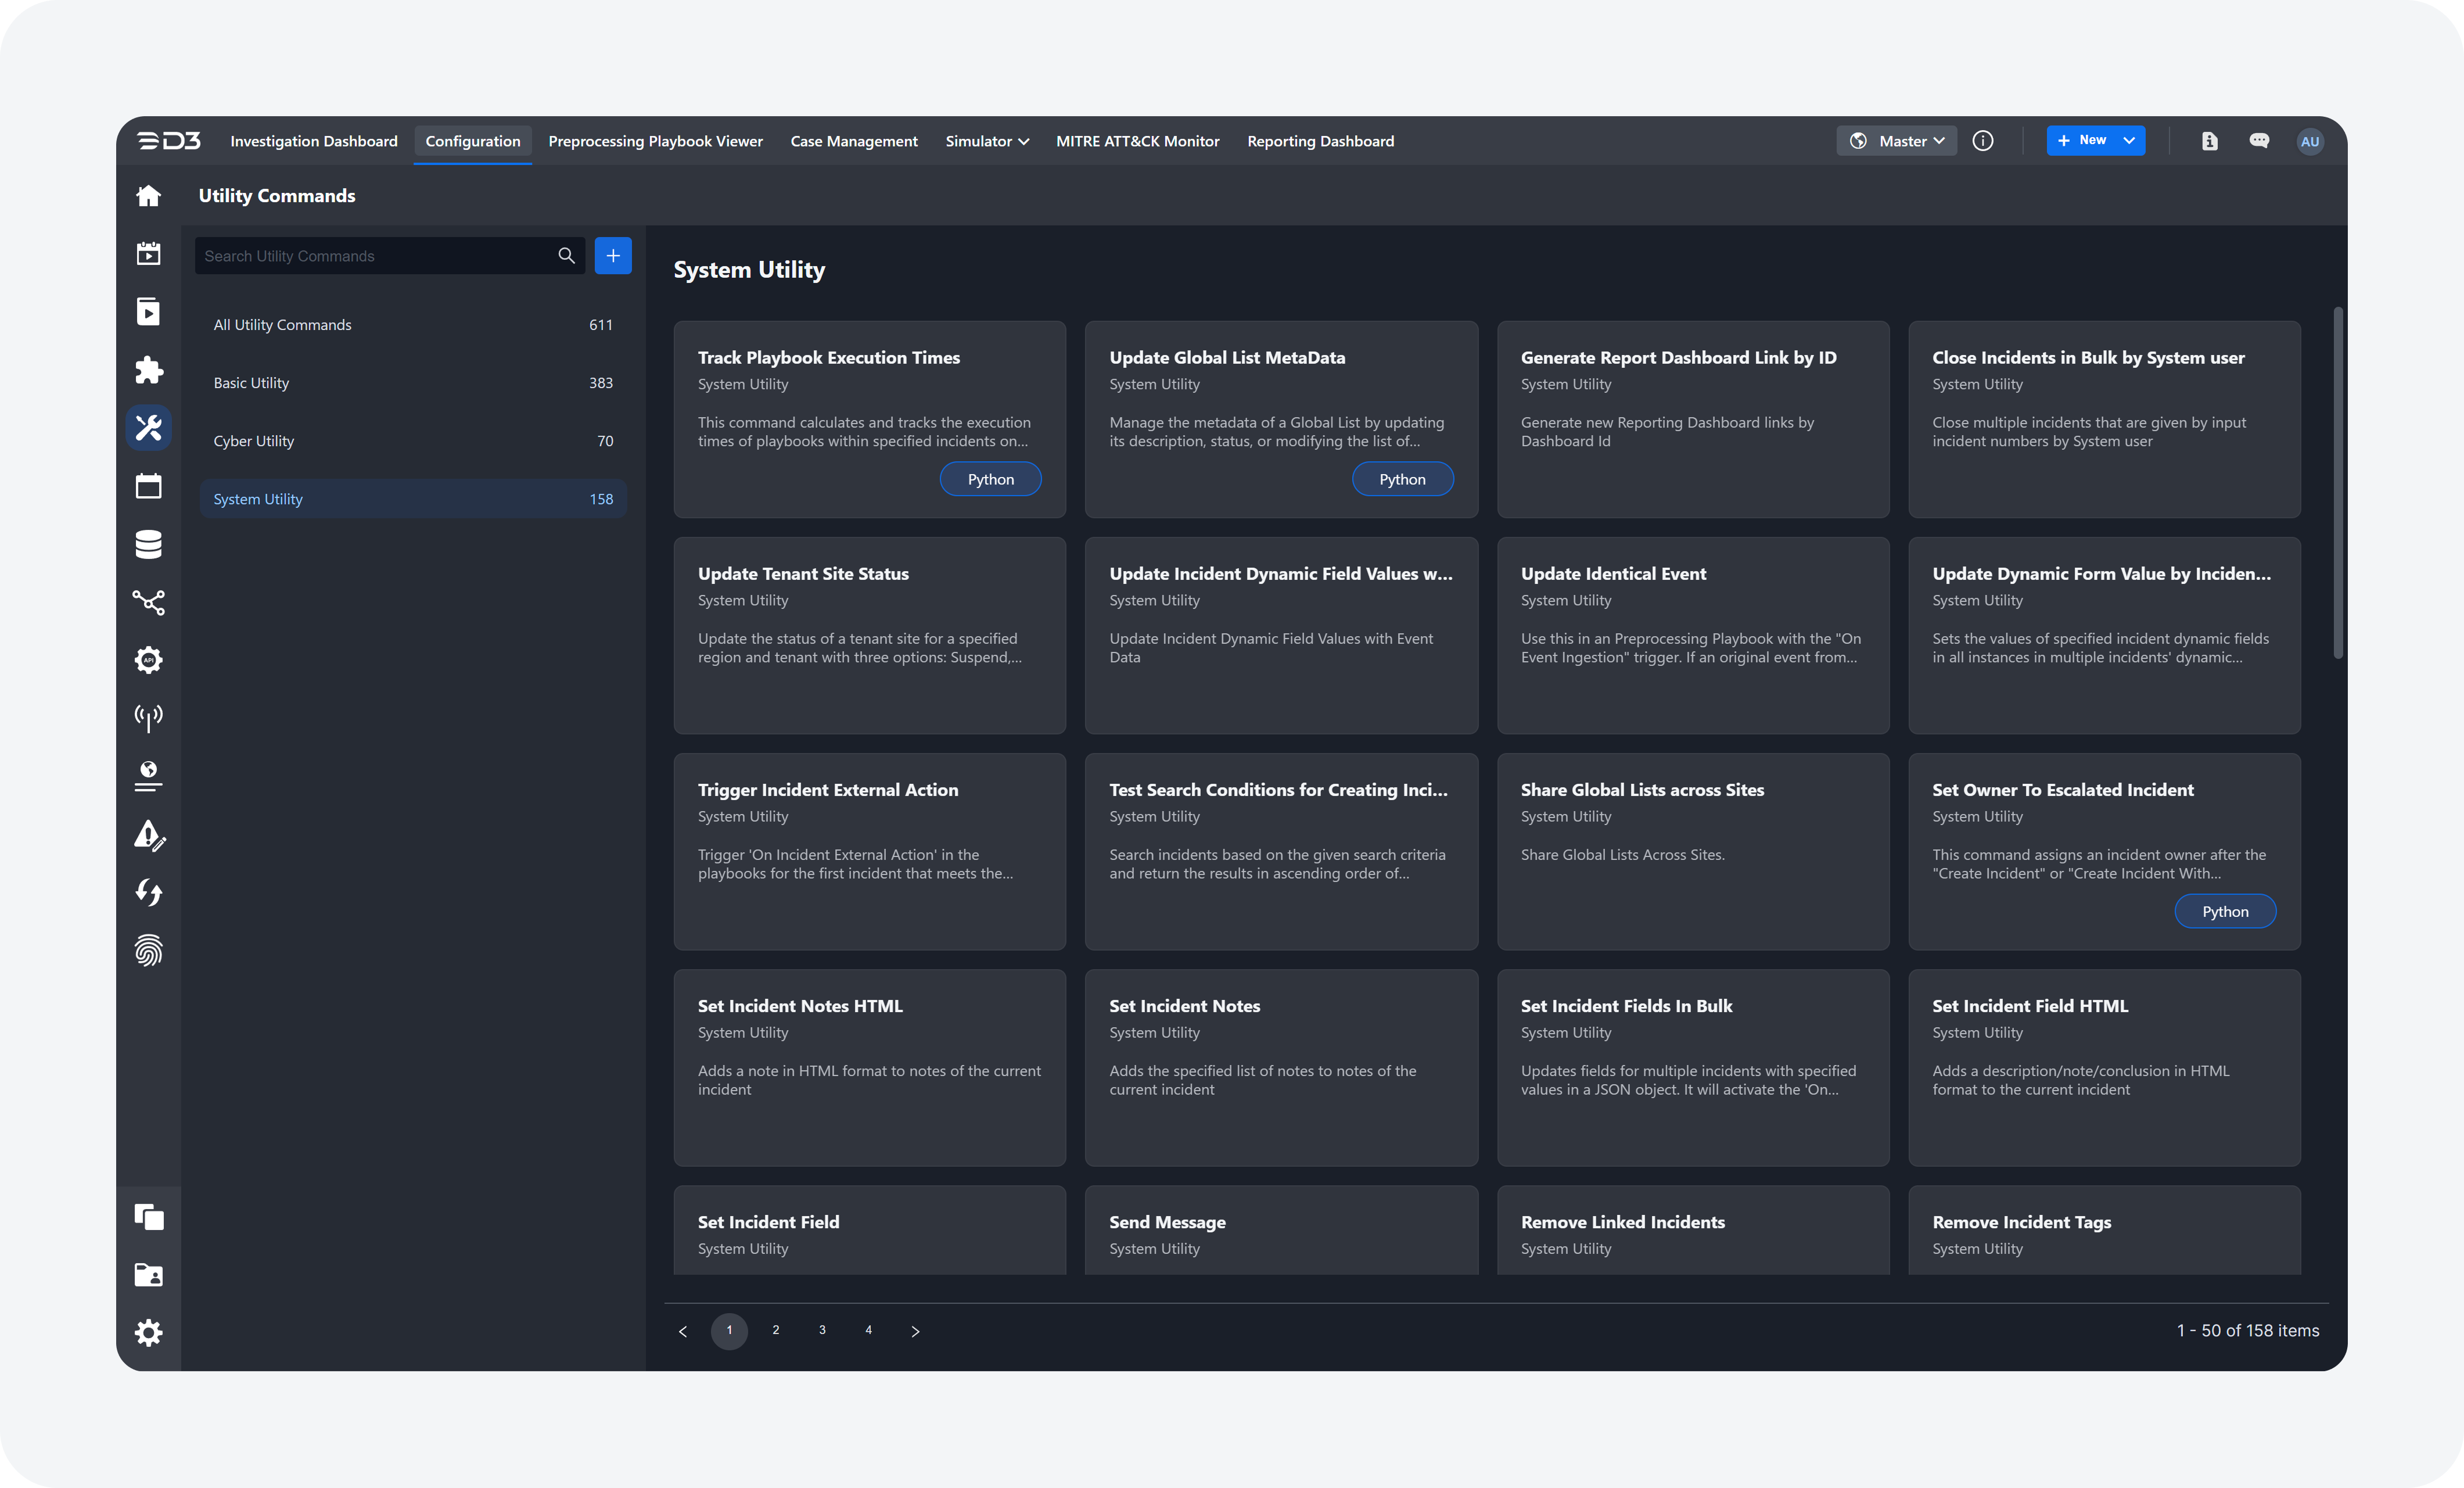2464x1488 pixels.
Task: Switch to Investigation Dashboard tab
Action: pyautogui.click(x=314, y=141)
